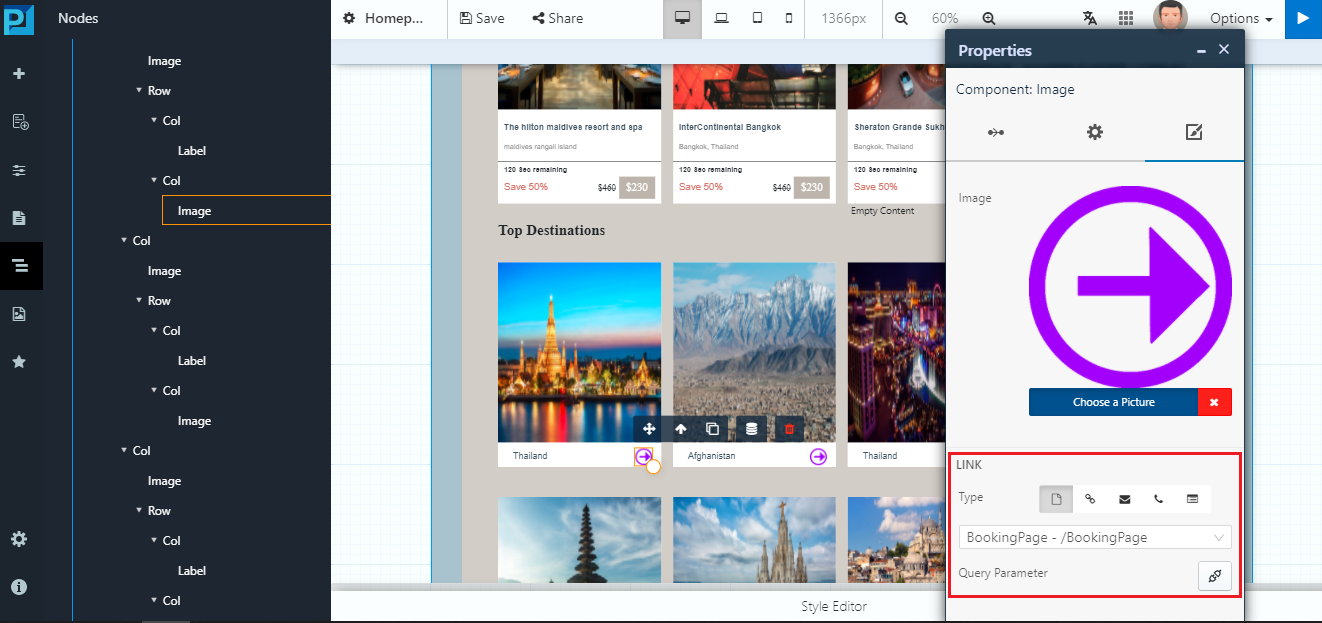1322x623 pixels.
Task: Switch to mobile phone viewport icon
Action: 789,18
